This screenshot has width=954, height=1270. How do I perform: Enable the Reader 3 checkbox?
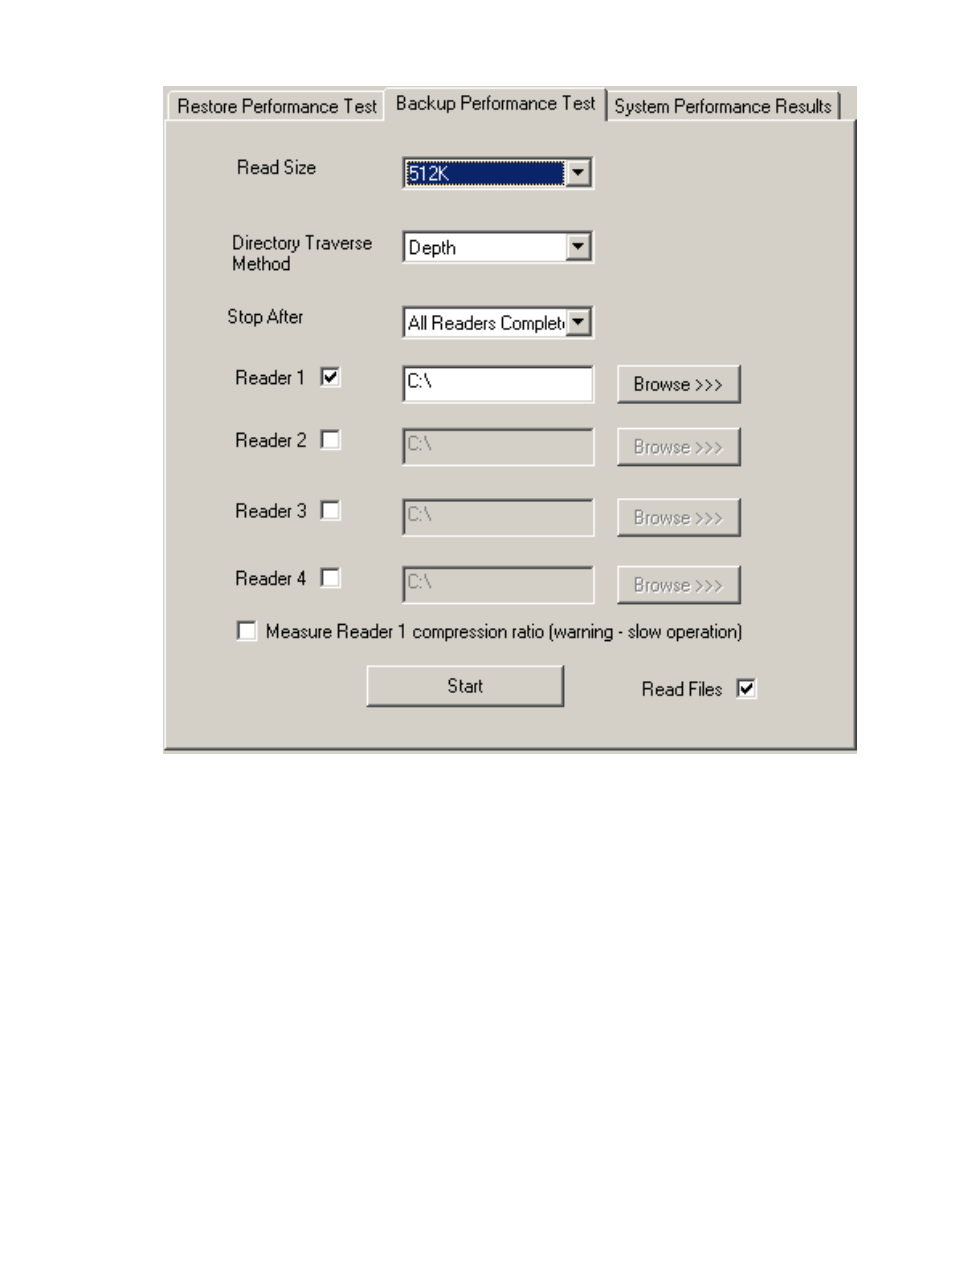[x=330, y=510]
